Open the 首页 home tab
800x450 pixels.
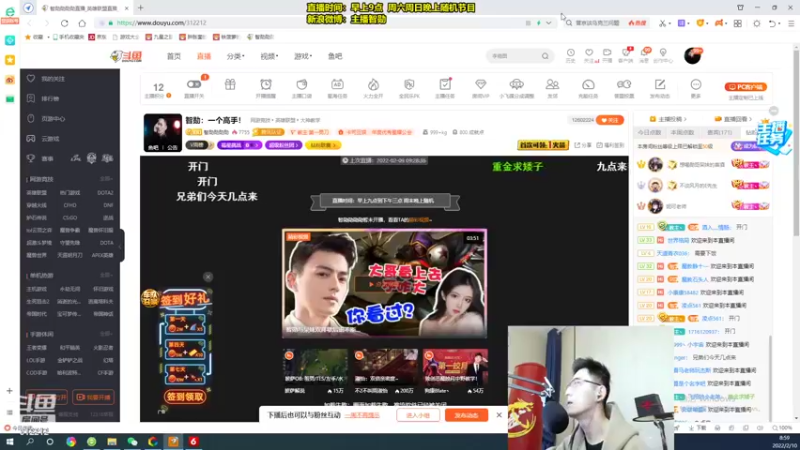coord(173,56)
